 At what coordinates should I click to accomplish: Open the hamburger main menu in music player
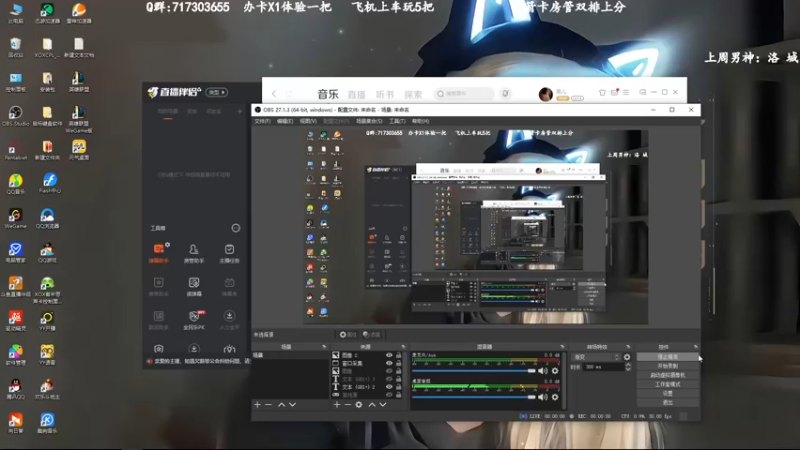point(626,92)
